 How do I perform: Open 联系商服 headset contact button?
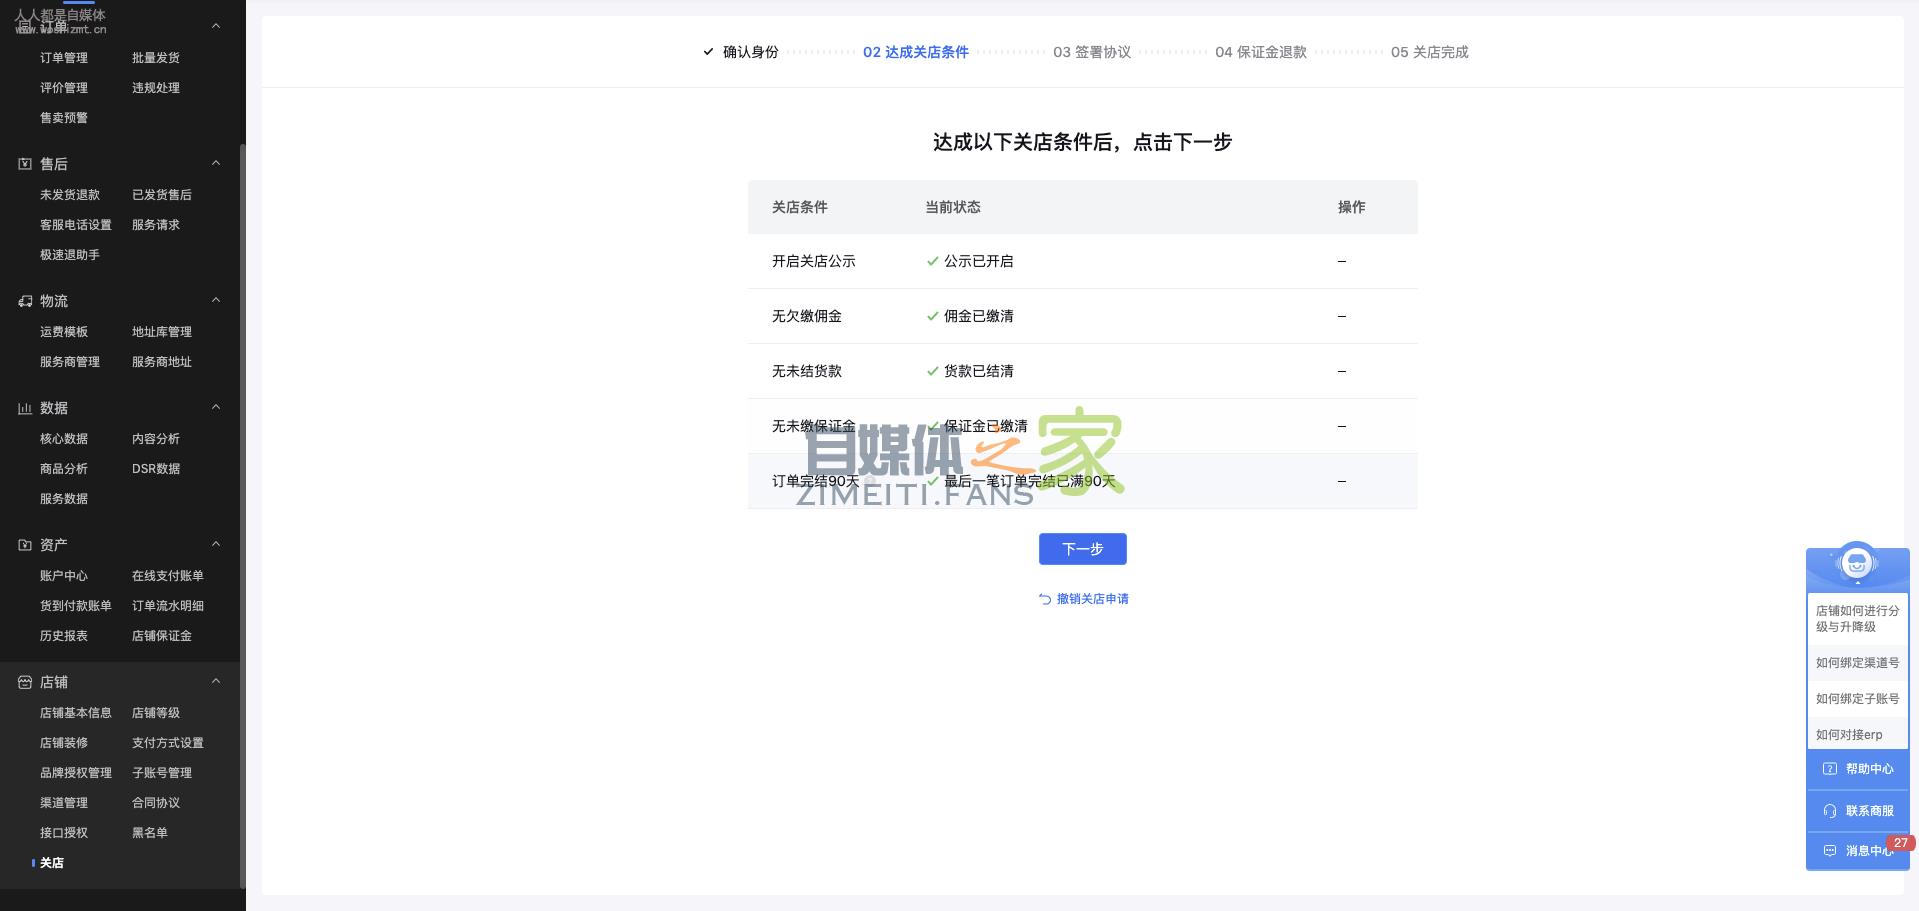pos(1858,811)
